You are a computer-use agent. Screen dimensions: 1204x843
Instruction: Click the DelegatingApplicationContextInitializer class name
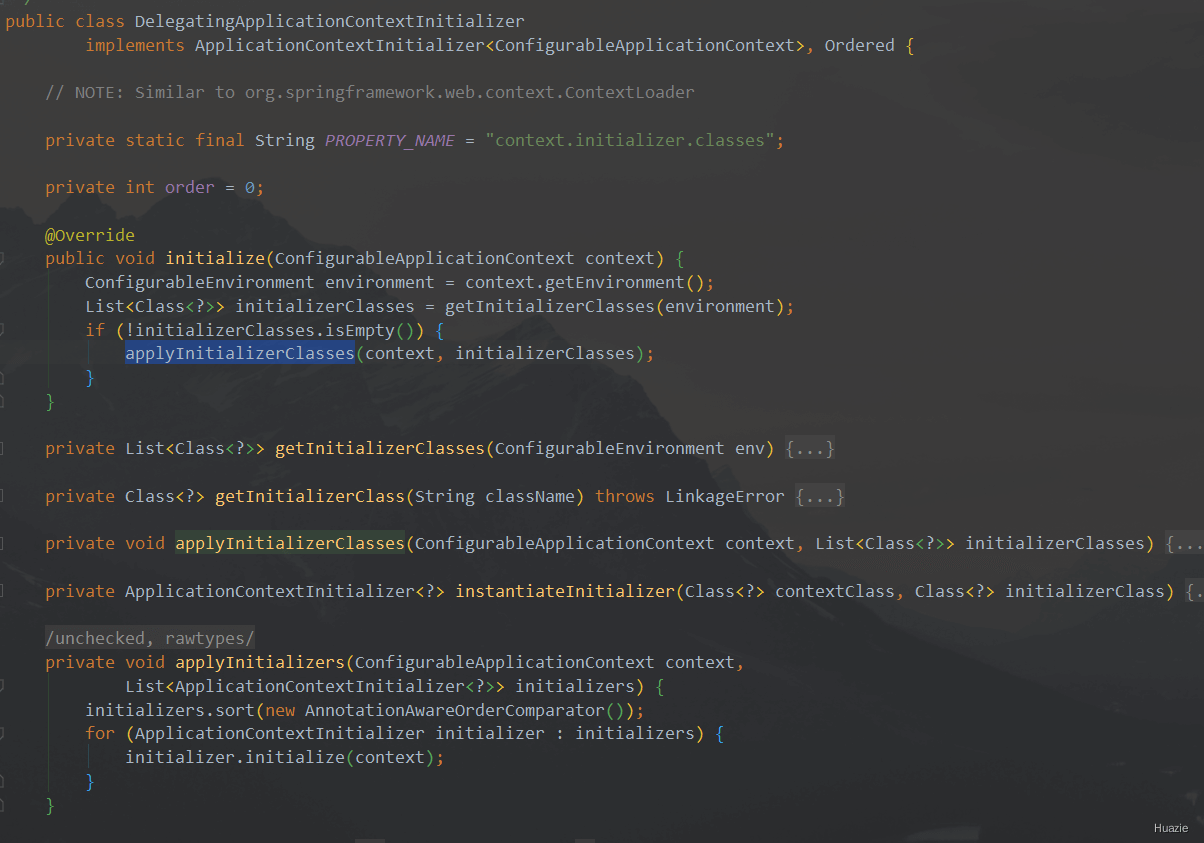click(x=329, y=20)
